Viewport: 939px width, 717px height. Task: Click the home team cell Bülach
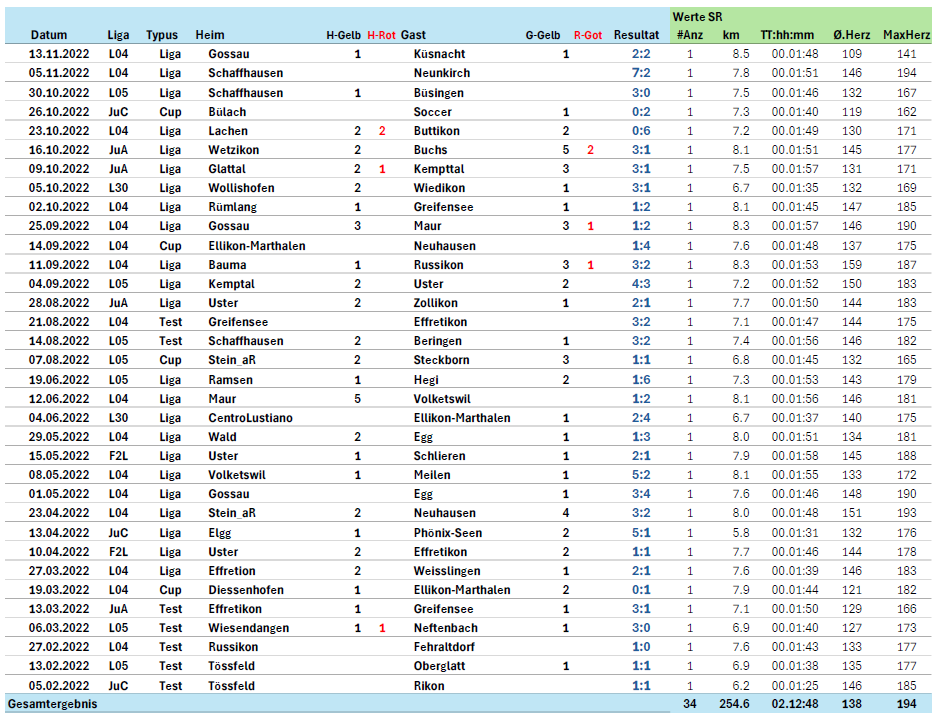227,112
